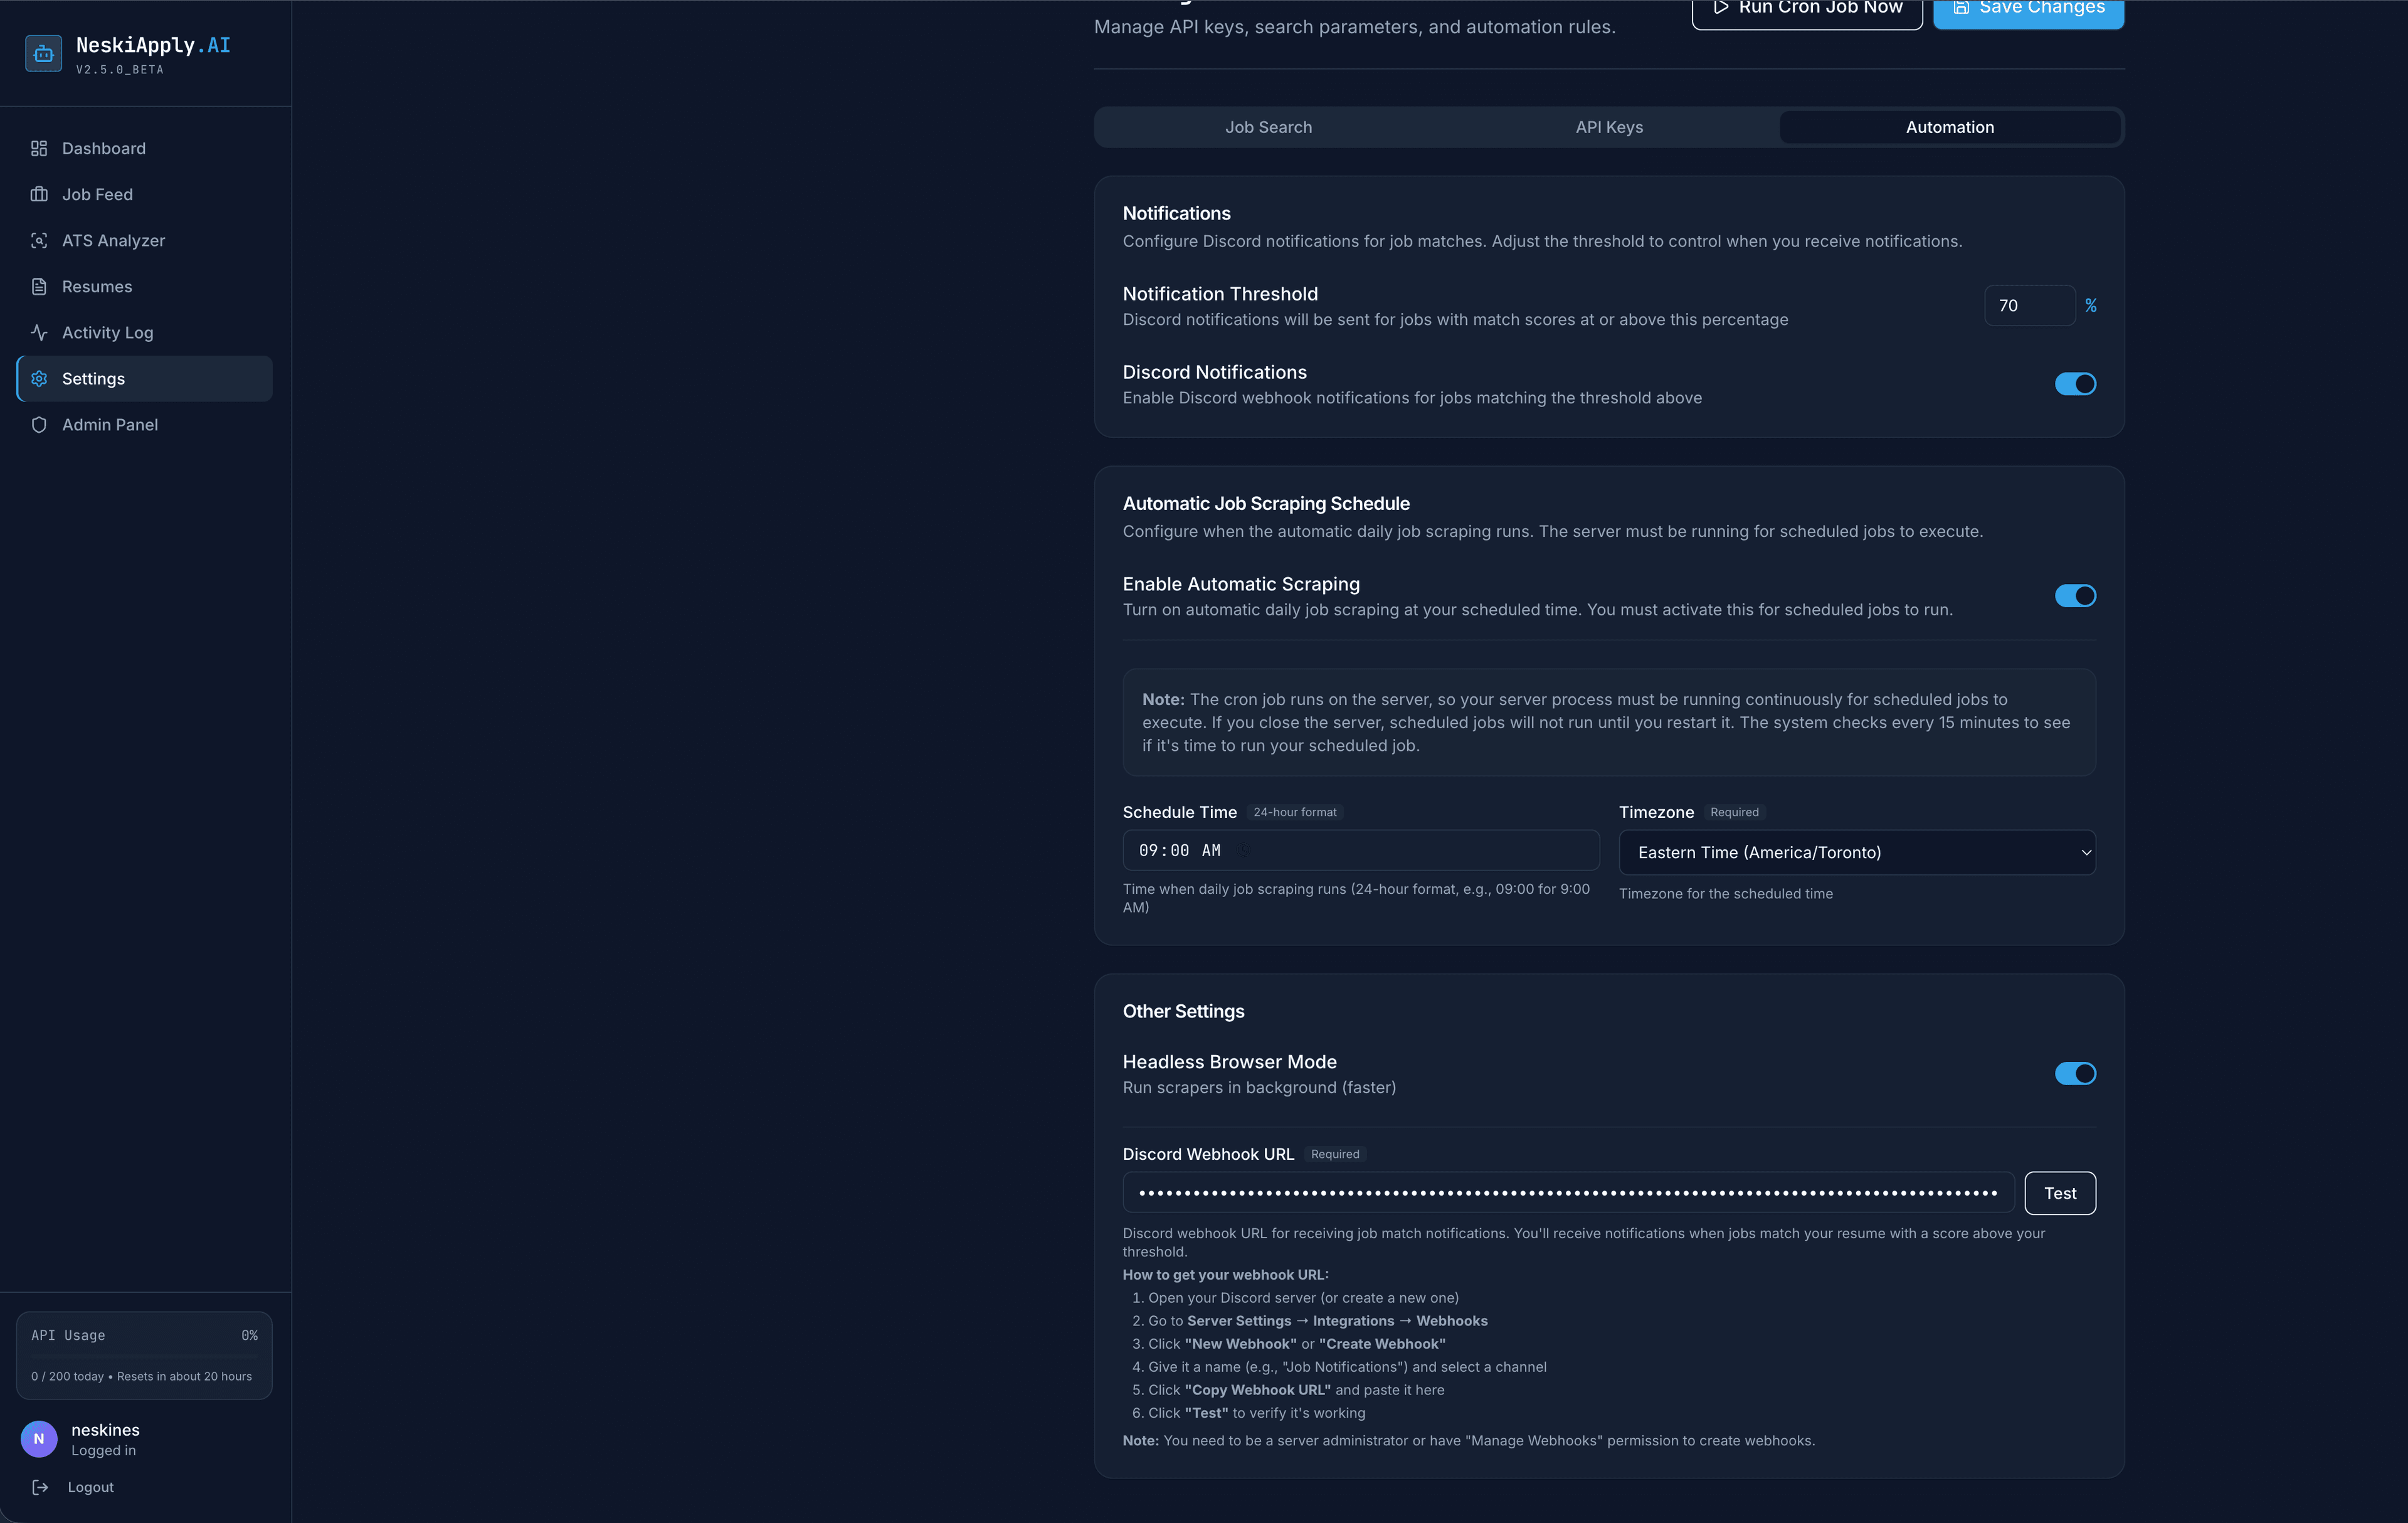Click the neskines user avatar
The image size is (2408, 1523).
coord(39,1439)
